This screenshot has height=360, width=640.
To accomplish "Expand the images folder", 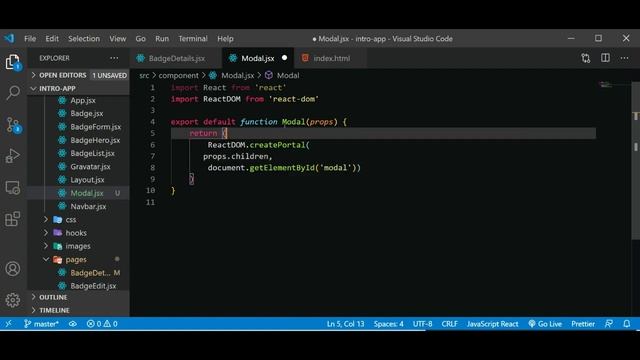I will coord(79,246).
